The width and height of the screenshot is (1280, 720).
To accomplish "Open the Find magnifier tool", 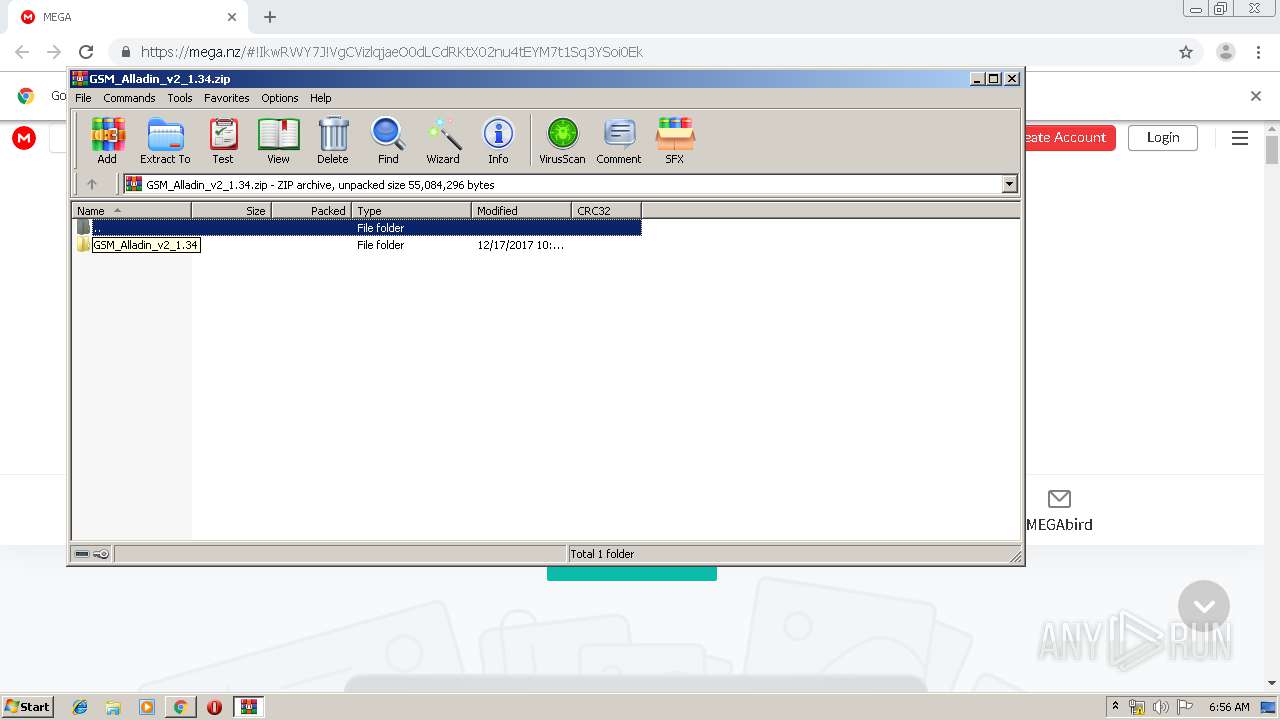I will point(388,140).
